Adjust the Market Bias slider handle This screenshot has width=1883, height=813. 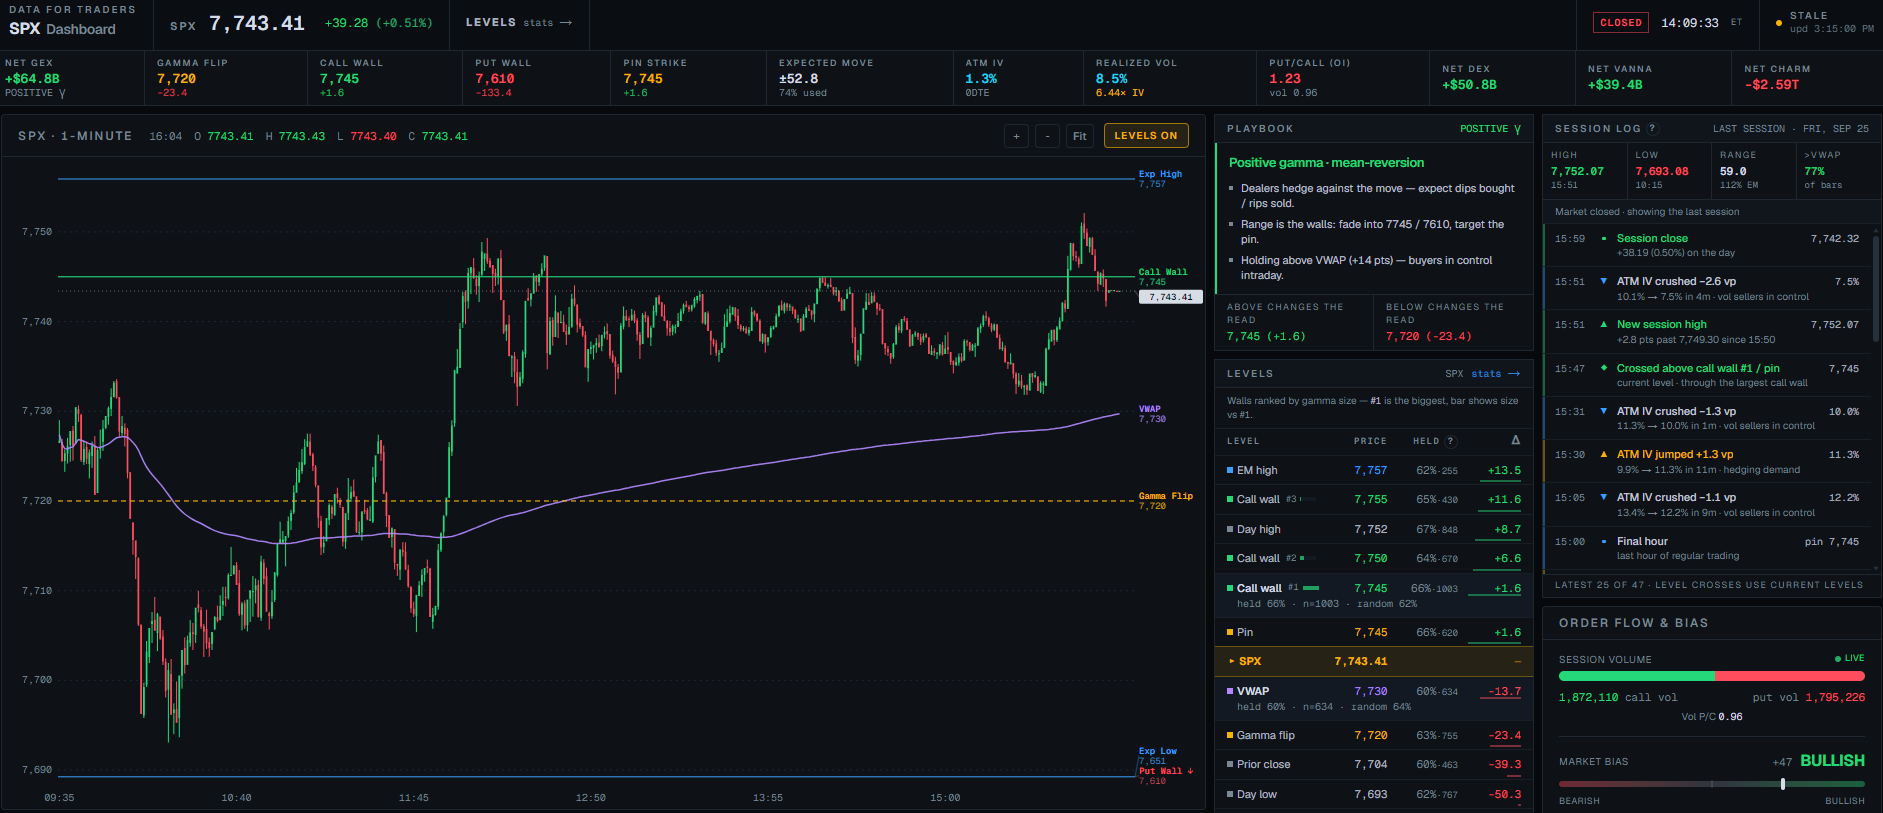tap(1783, 784)
